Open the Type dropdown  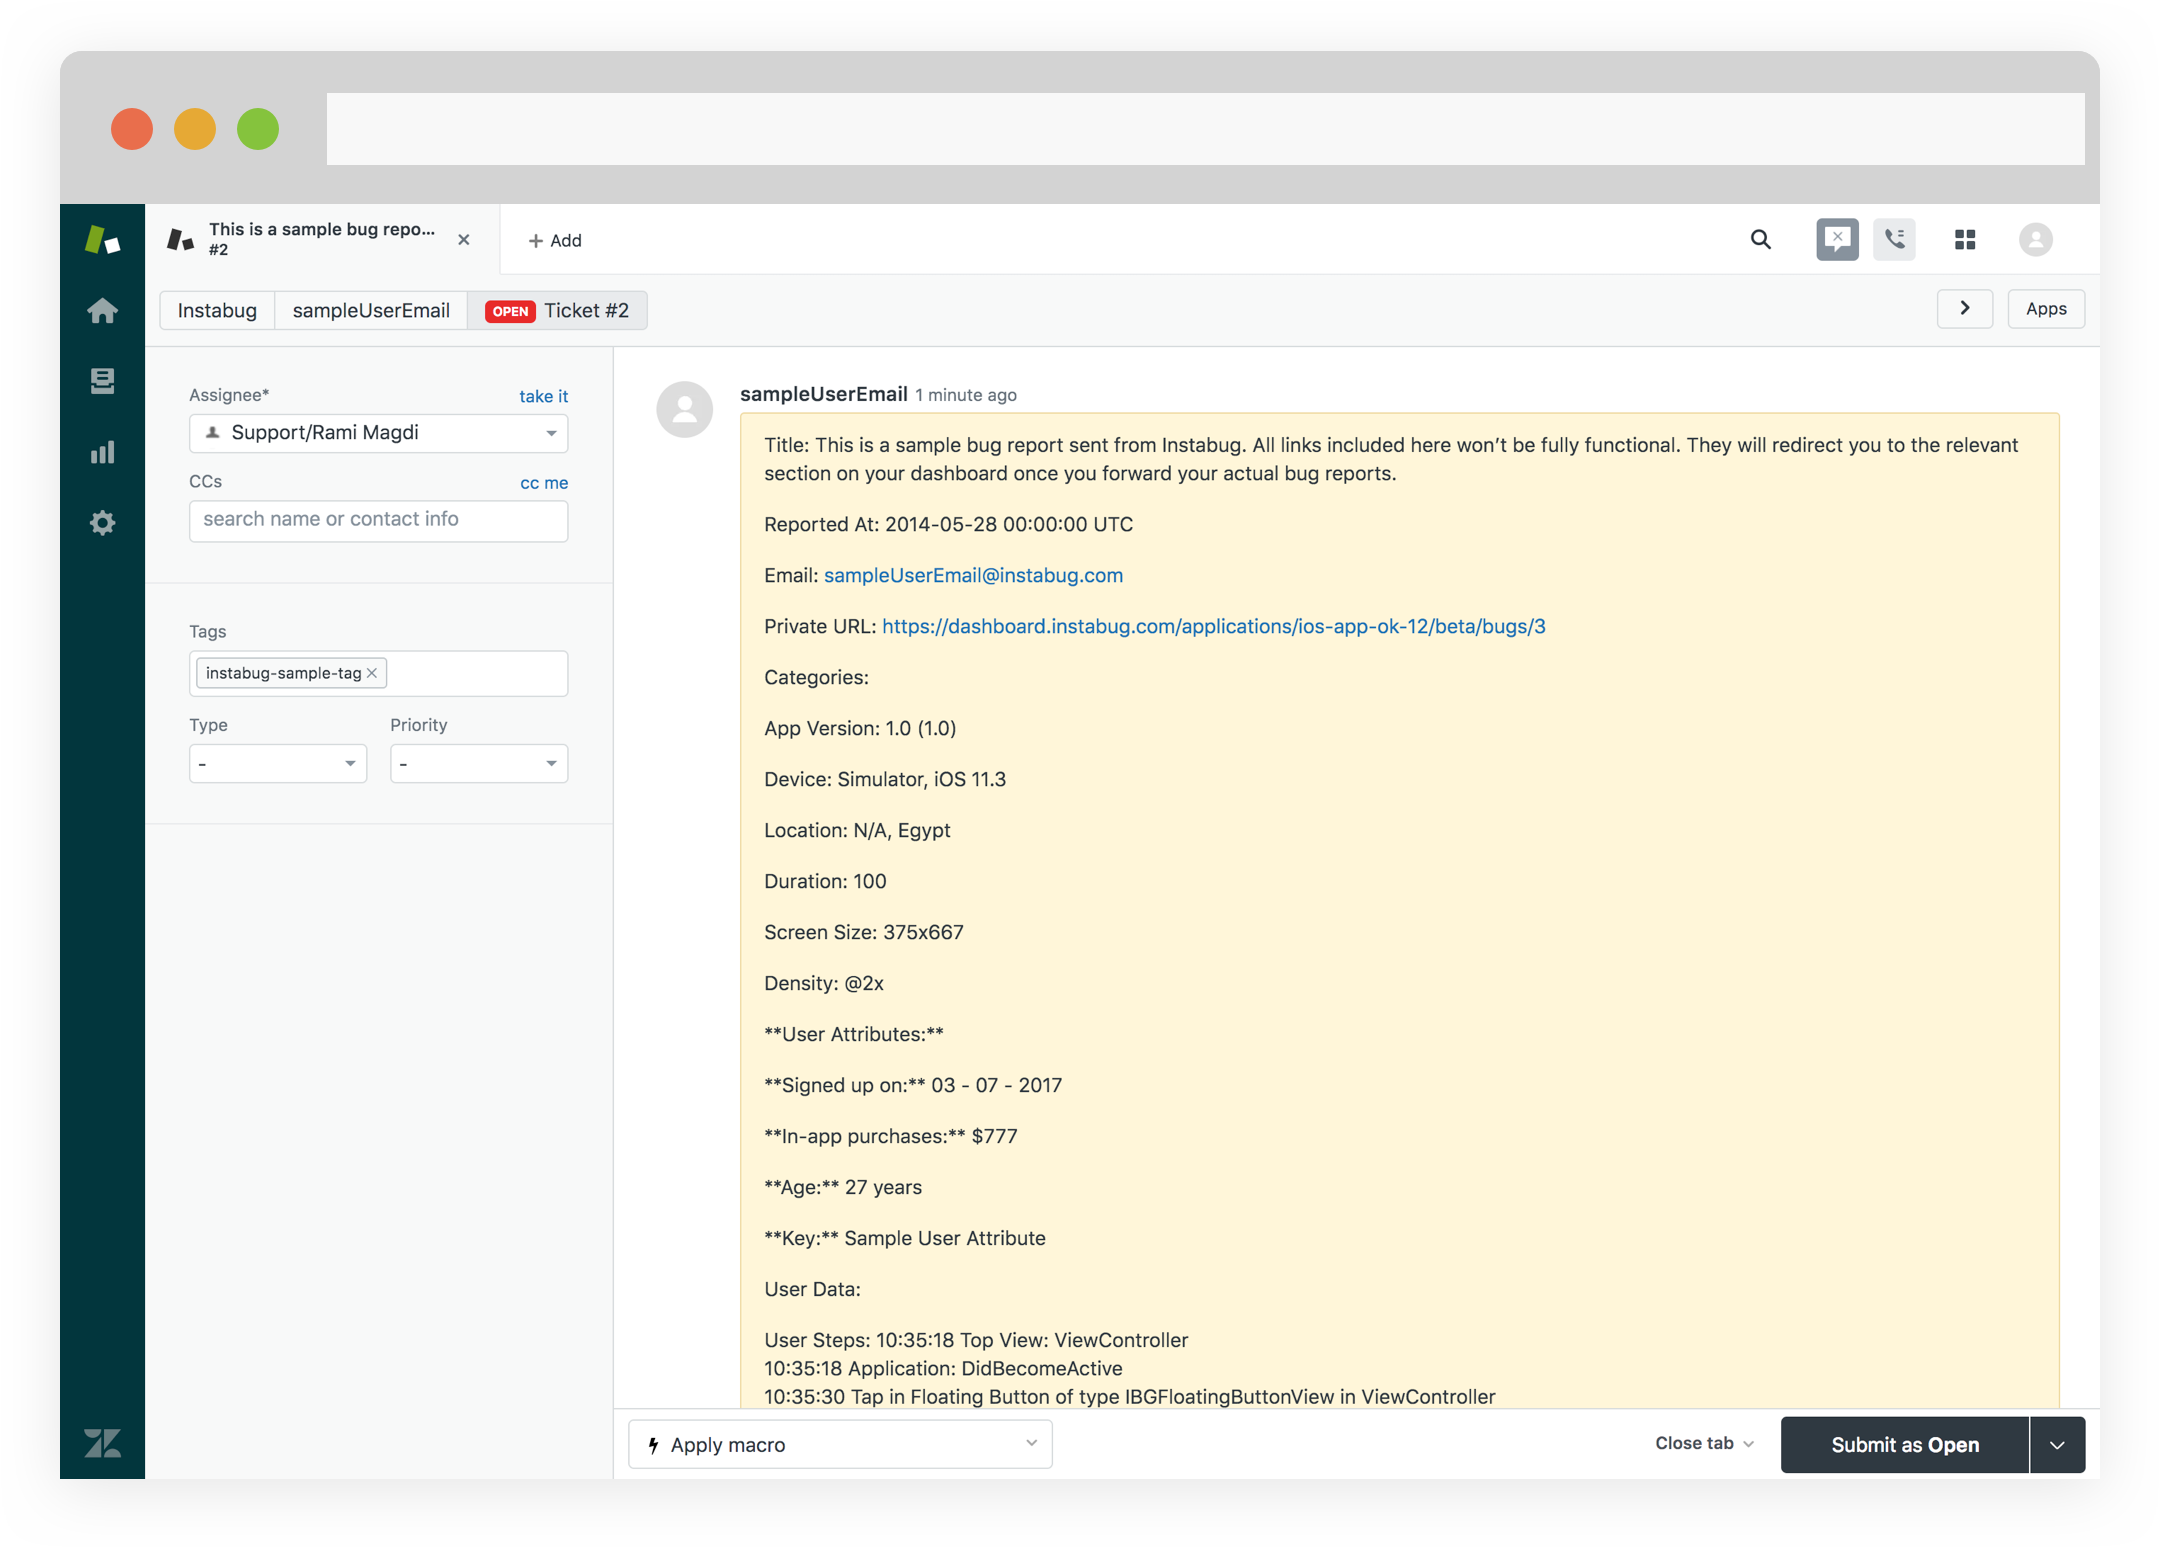(x=278, y=764)
